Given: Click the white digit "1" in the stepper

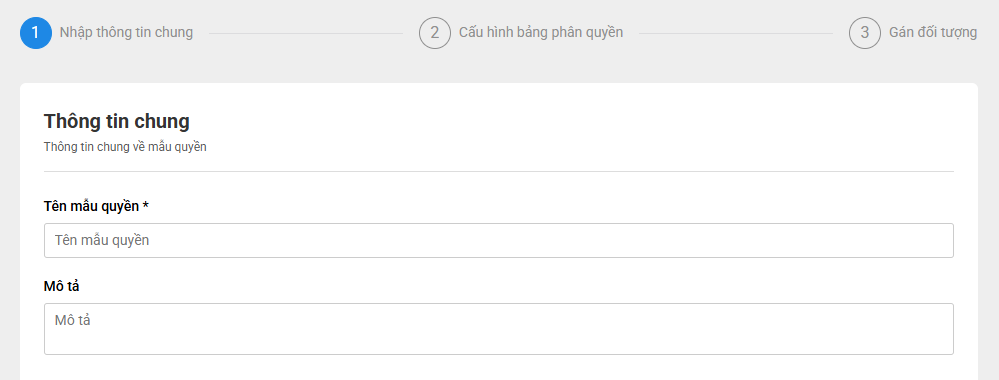Looking at the screenshot, I should coord(36,33).
